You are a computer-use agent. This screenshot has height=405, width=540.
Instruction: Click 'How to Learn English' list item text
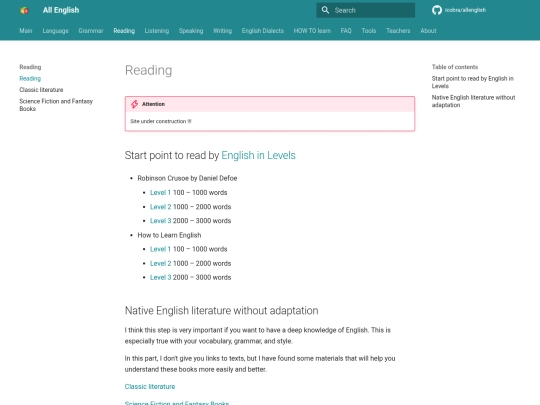[x=169, y=235]
